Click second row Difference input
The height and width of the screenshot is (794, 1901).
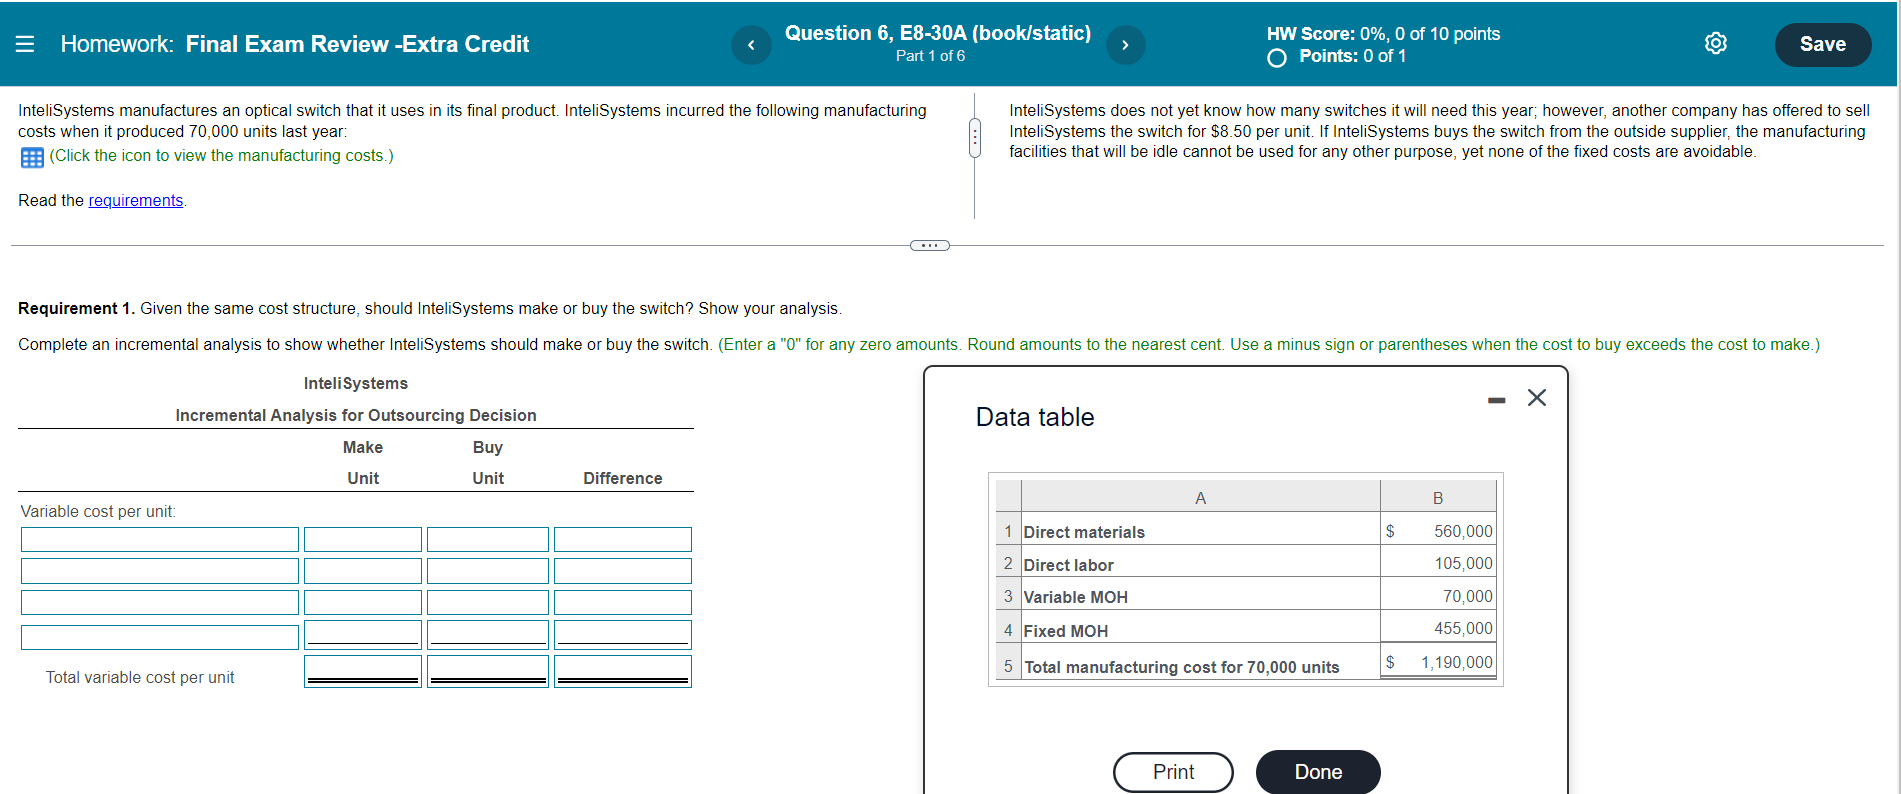[623, 571]
